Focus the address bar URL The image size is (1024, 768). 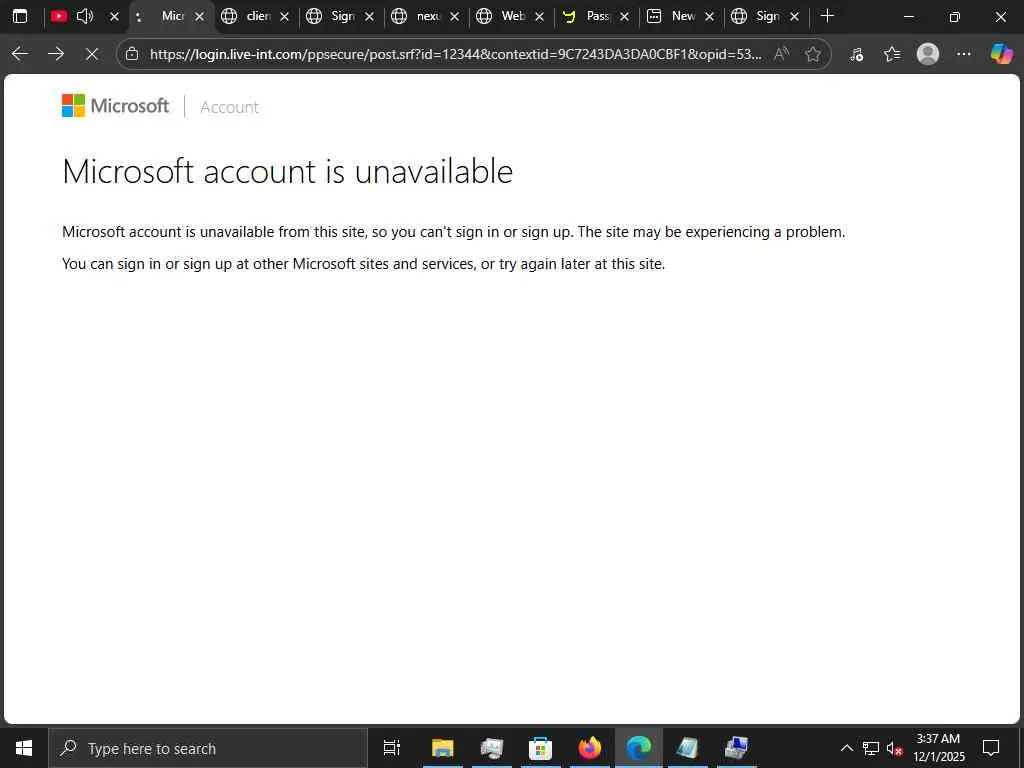point(455,54)
